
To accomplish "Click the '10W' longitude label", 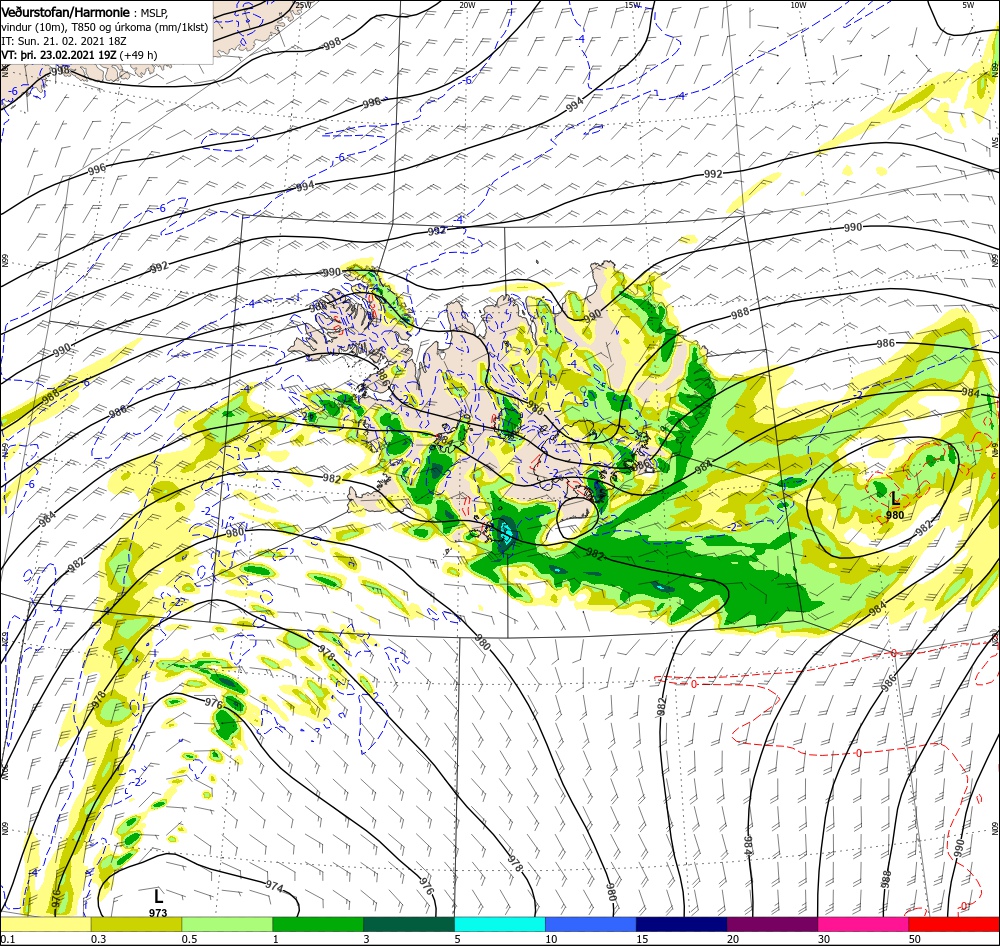I will (x=798, y=5).
